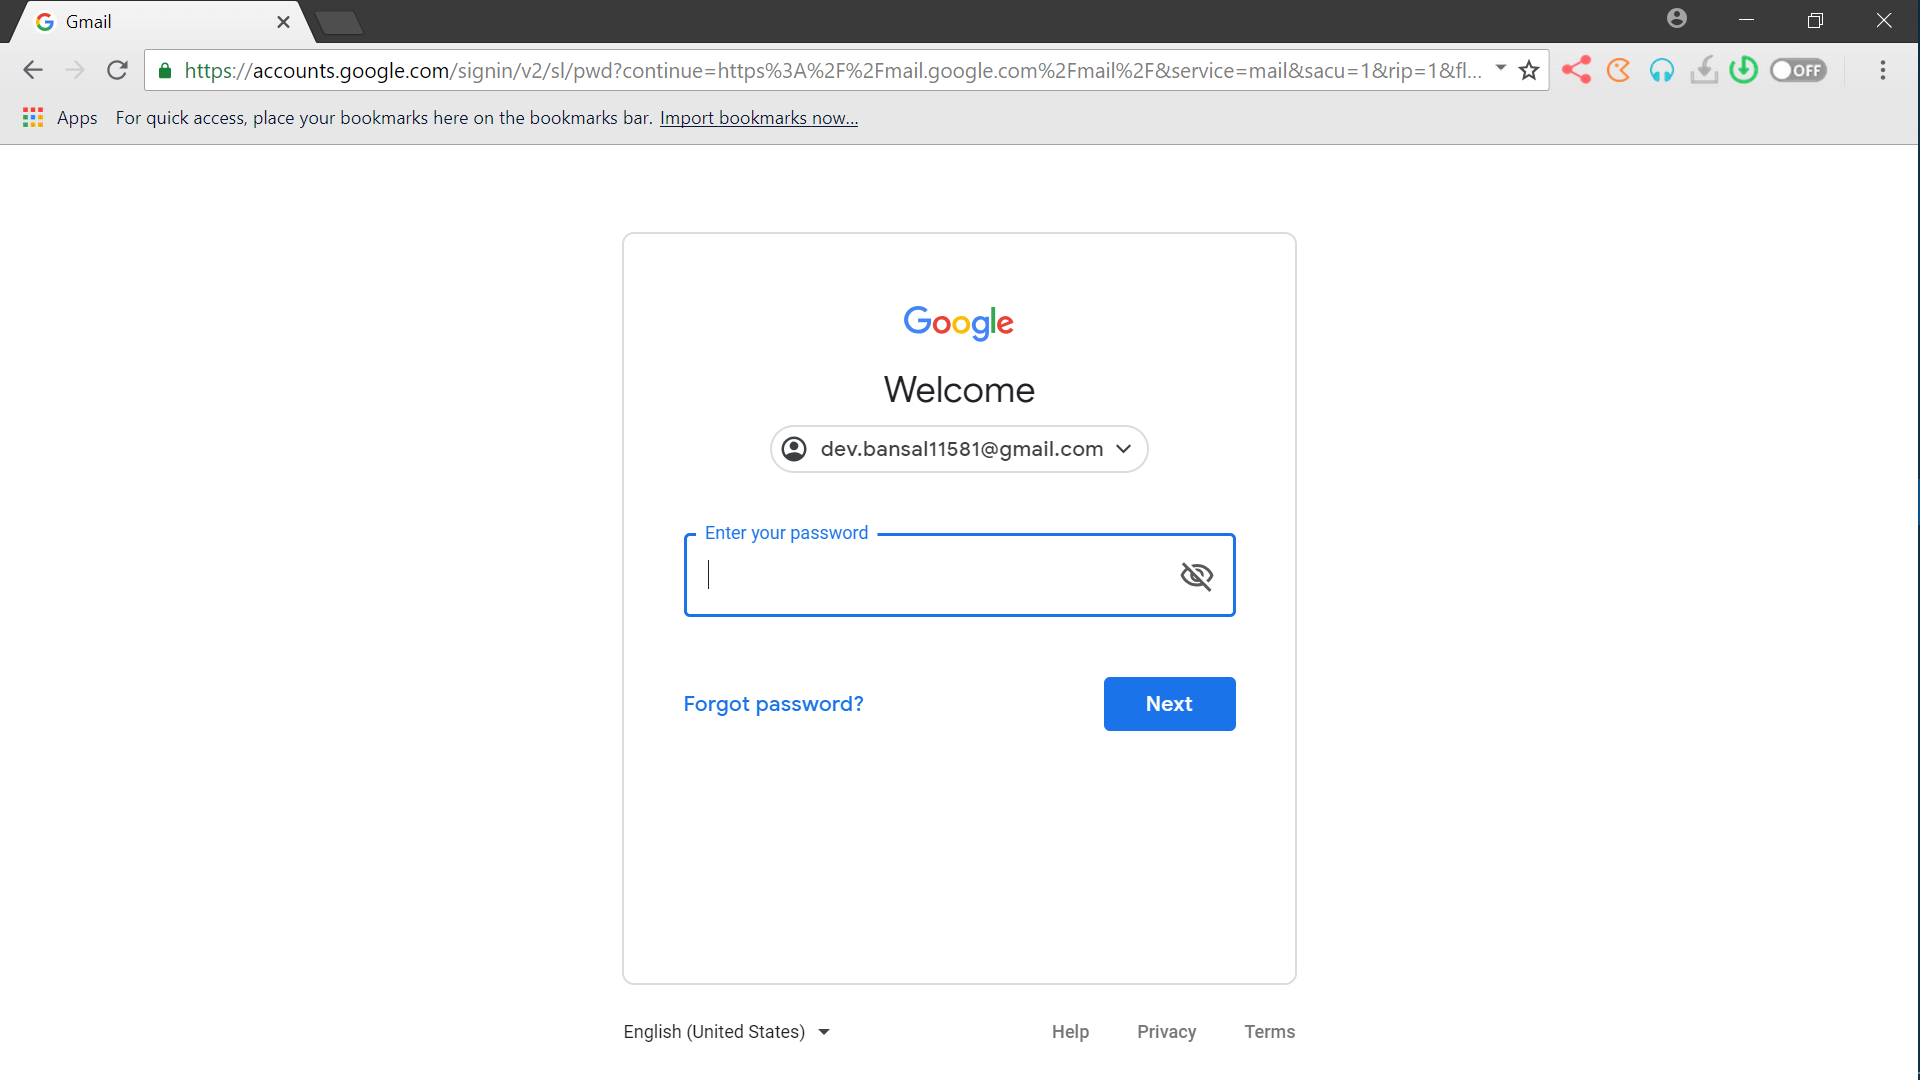Click the lock/secure connection icon
Screen dimensions: 1920x1080
[x=165, y=70]
